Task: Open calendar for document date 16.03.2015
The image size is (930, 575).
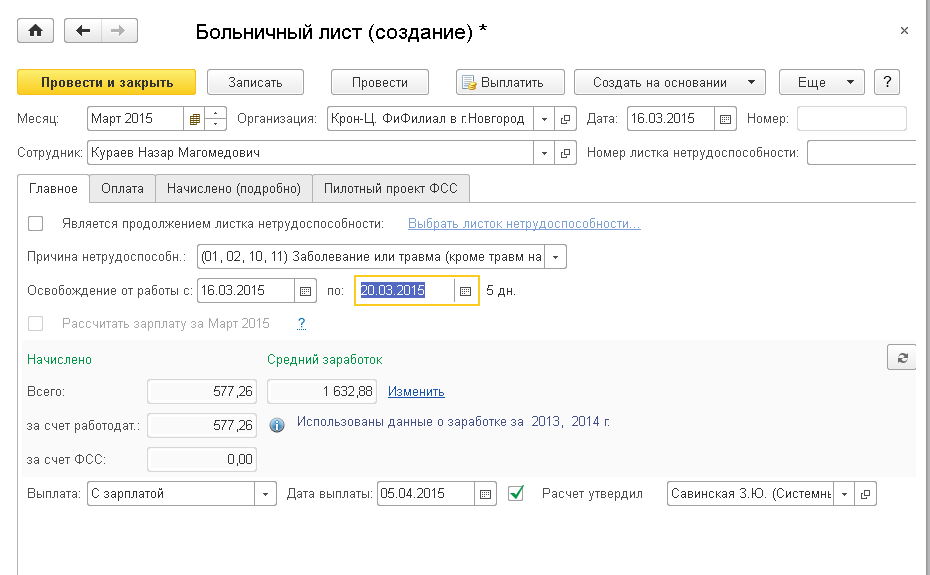Action: click(727, 119)
